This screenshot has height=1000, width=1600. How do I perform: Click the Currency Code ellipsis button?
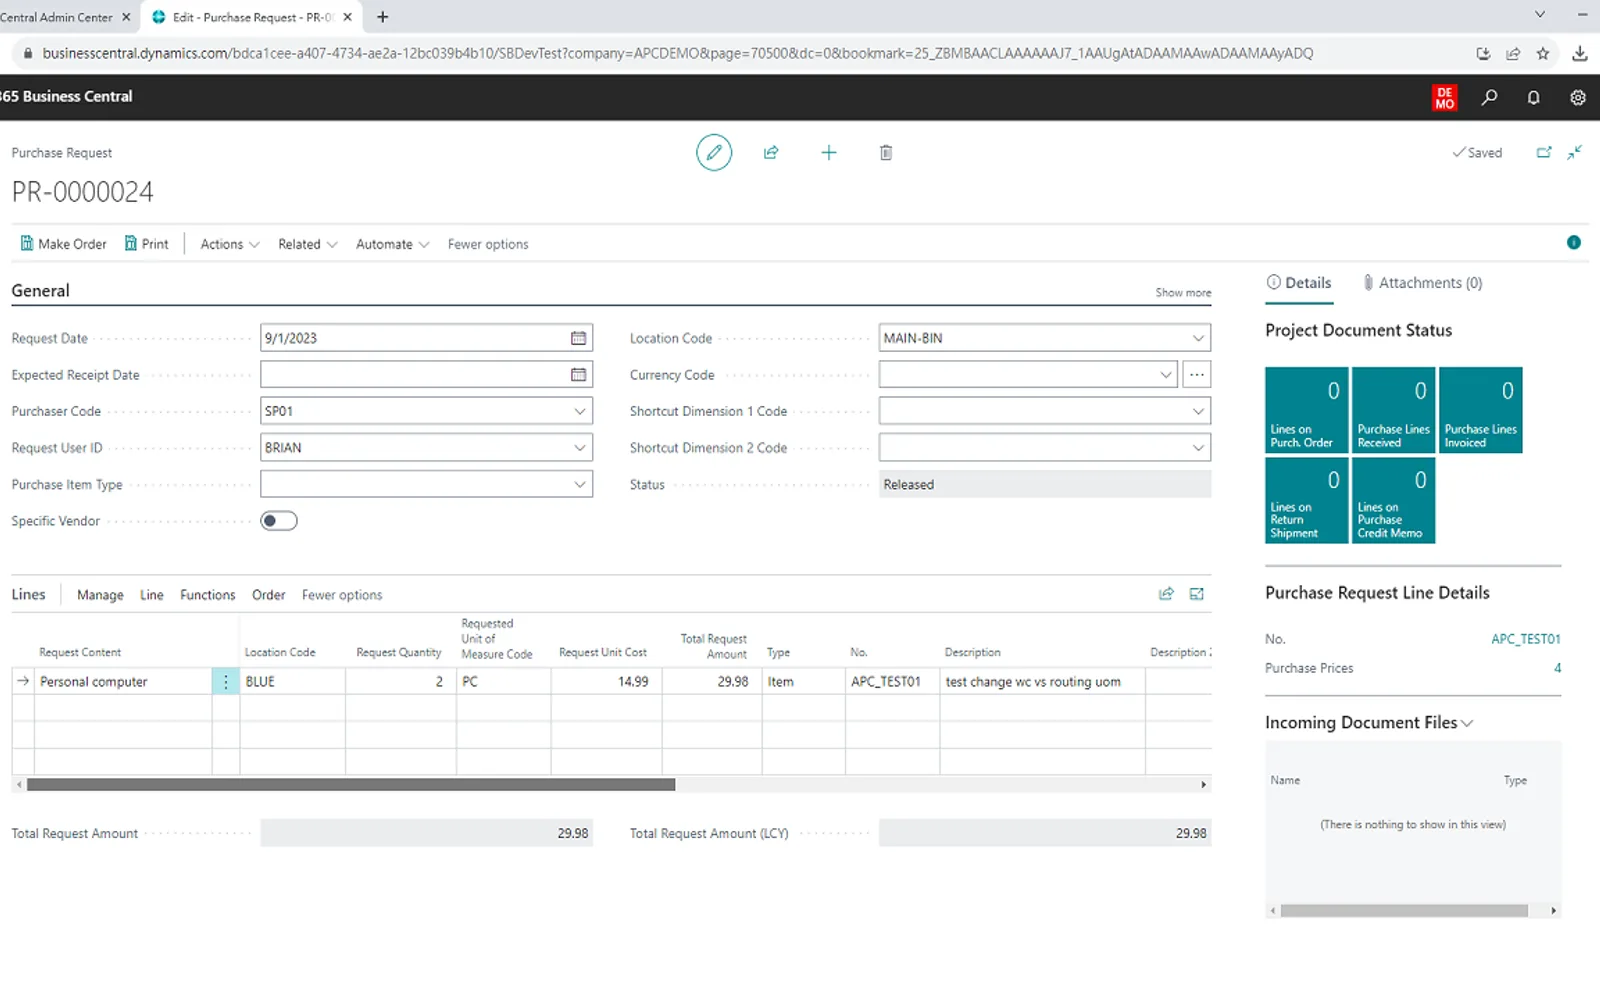1196,374
